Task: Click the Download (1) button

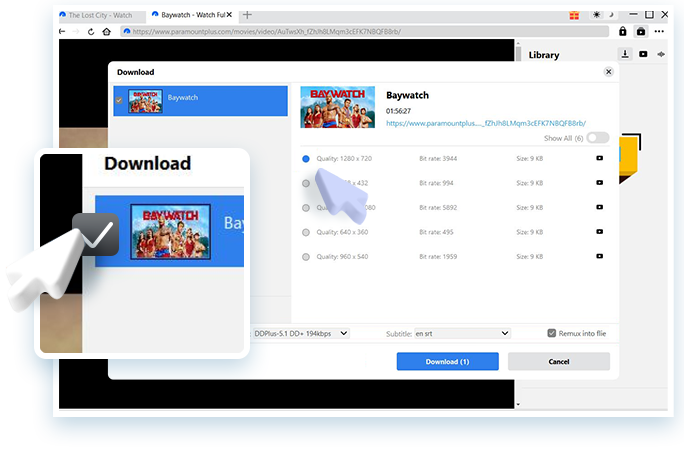Action: coord(448,362)
